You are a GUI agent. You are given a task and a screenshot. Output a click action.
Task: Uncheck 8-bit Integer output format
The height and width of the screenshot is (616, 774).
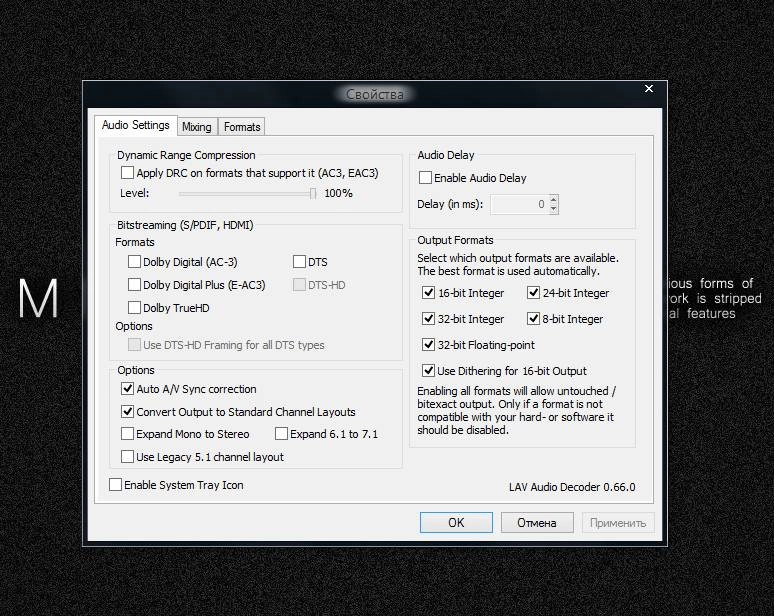(533, 319)
